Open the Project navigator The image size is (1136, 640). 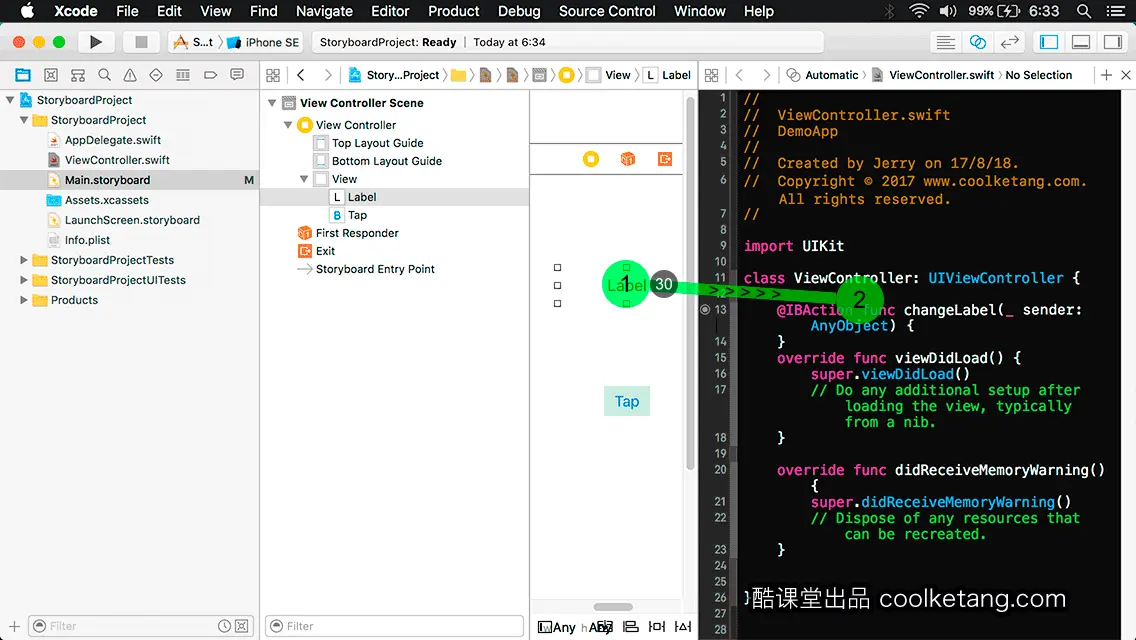[23, 75]
